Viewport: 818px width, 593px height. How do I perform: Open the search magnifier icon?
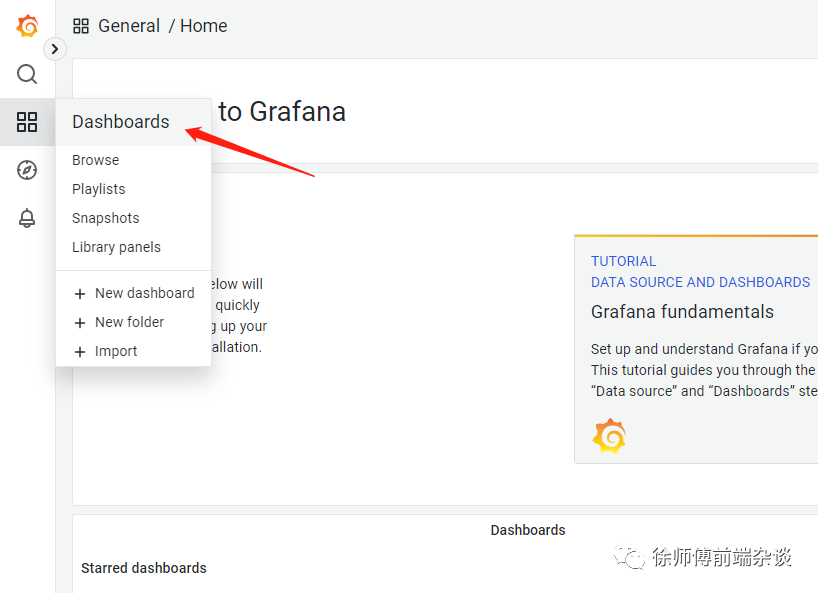pyautogui.click(x=27, y=74)
